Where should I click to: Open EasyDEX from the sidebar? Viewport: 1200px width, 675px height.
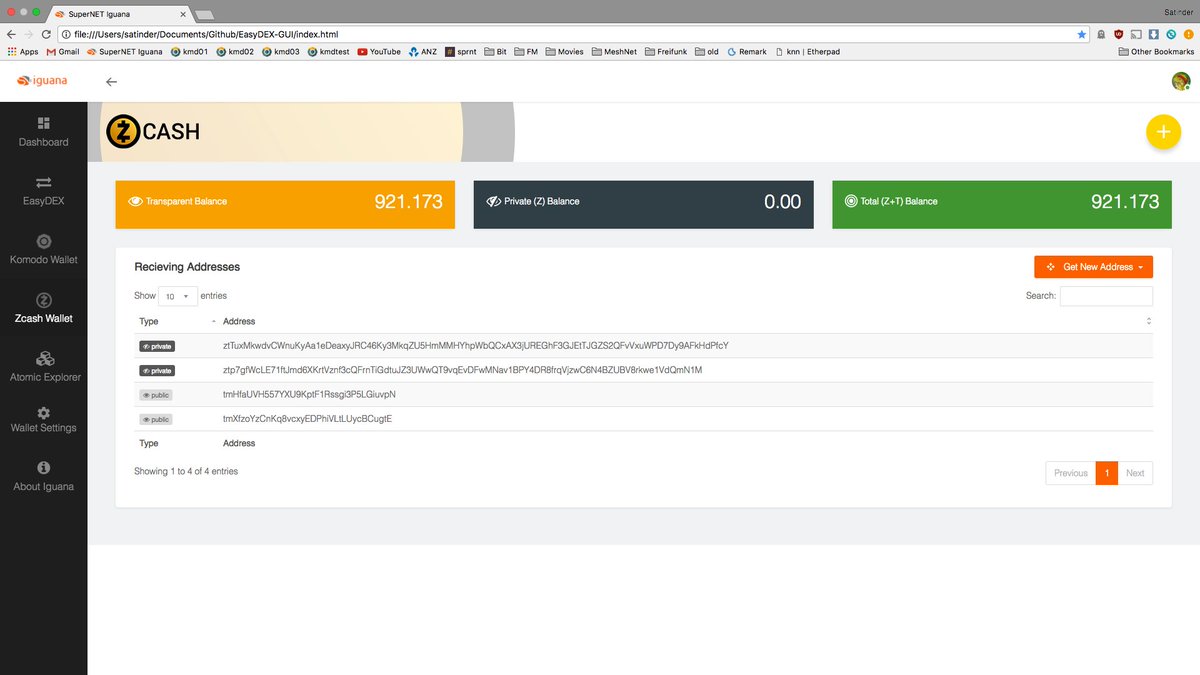point(43,191)
